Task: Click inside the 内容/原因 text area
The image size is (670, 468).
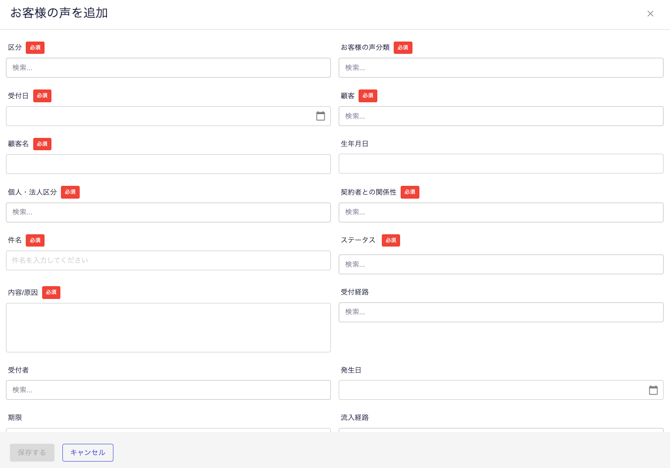Action: pyautogui.click(x=168, y=328)
